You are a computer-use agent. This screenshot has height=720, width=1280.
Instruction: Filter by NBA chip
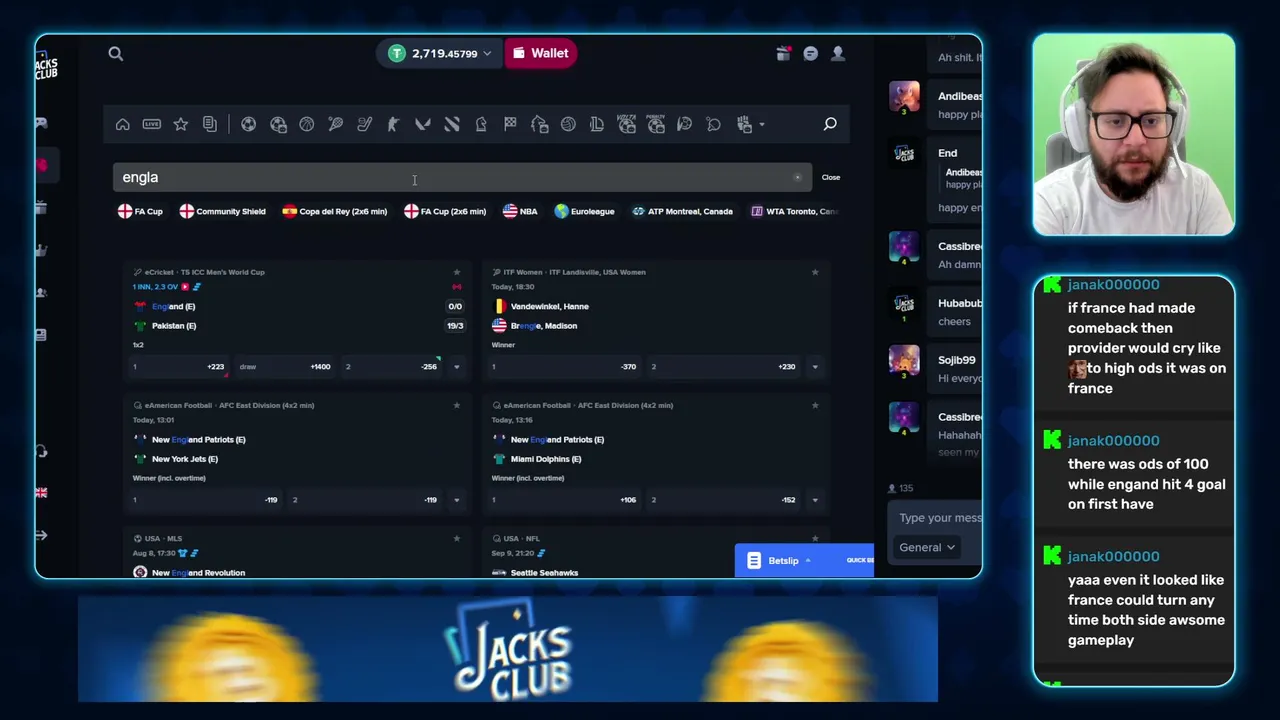[x=520, y=211]
